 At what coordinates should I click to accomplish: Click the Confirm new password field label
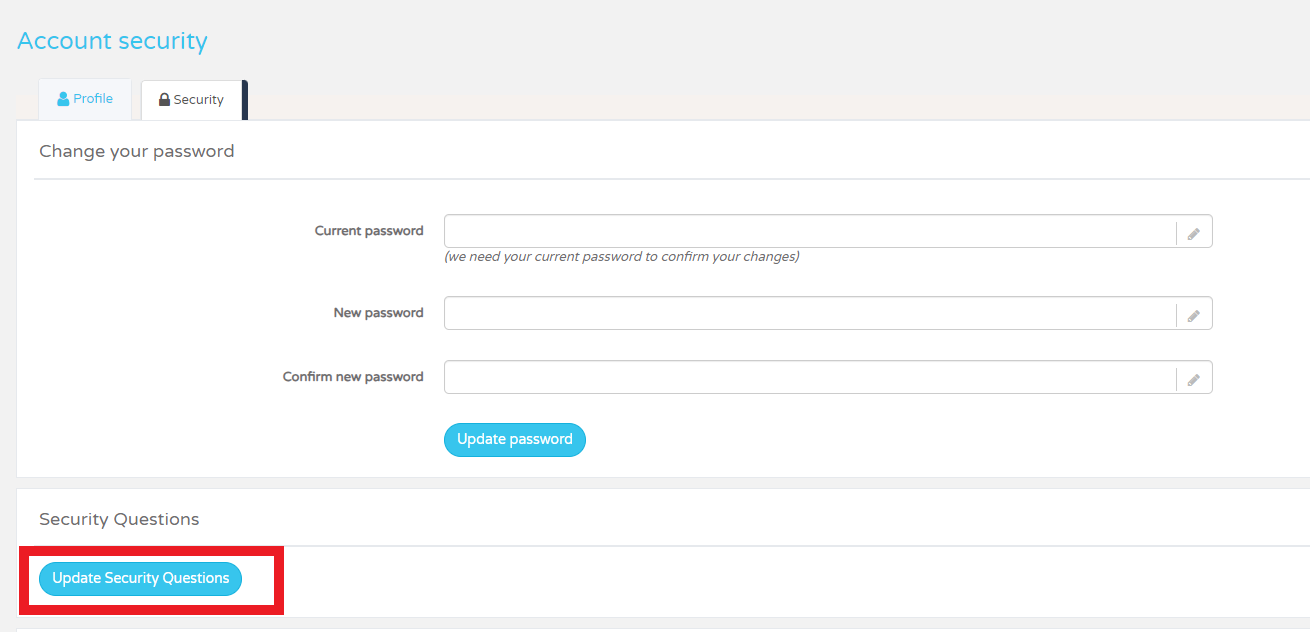353,376
